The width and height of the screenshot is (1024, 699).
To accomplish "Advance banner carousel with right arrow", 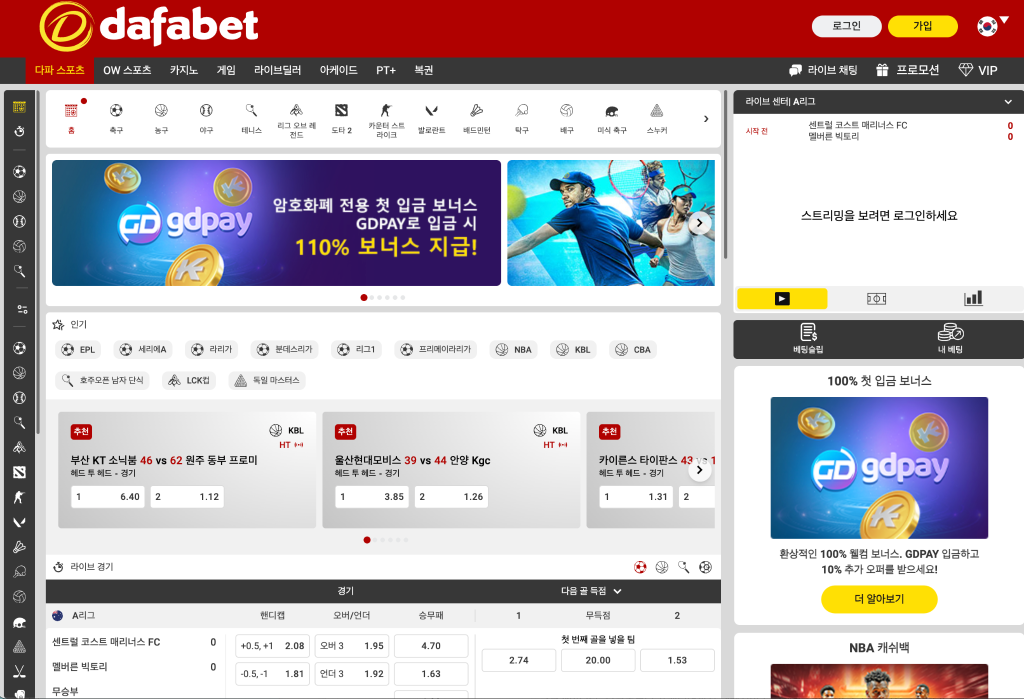I will 699,223.
